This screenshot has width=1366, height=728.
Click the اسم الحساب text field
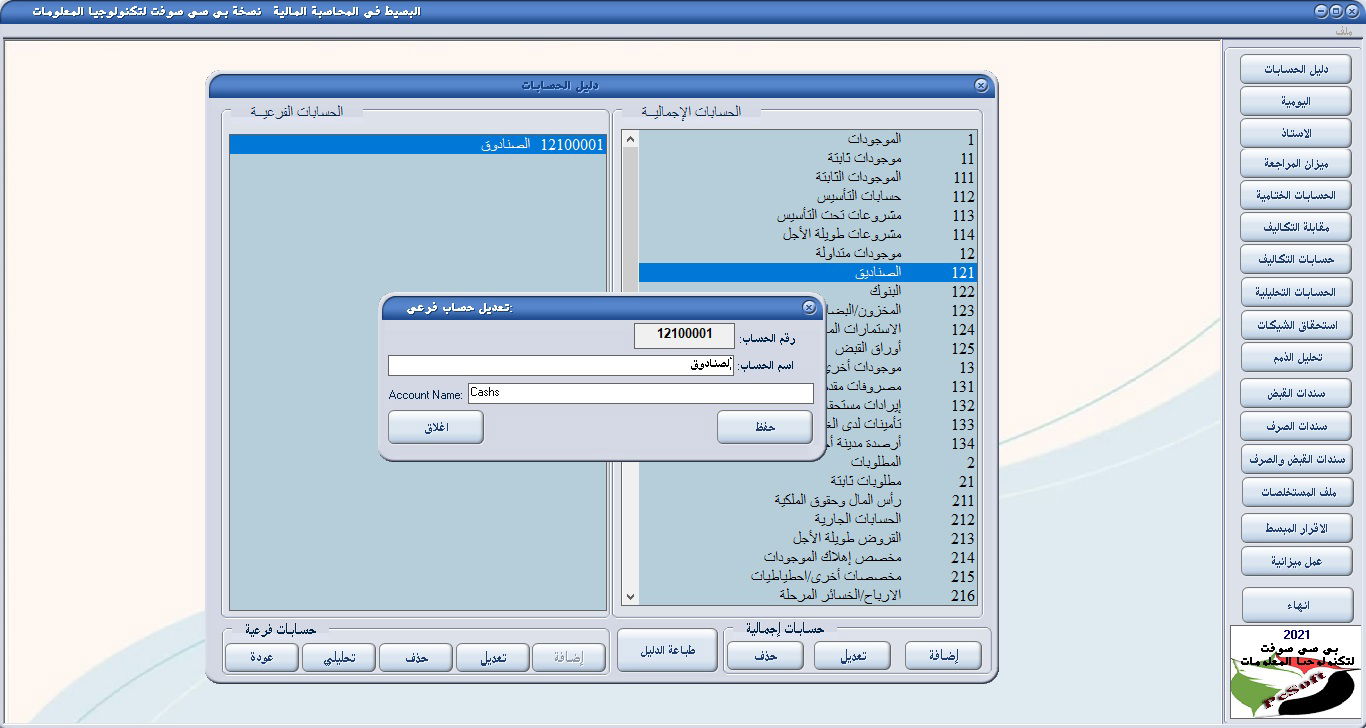point(561,365)
